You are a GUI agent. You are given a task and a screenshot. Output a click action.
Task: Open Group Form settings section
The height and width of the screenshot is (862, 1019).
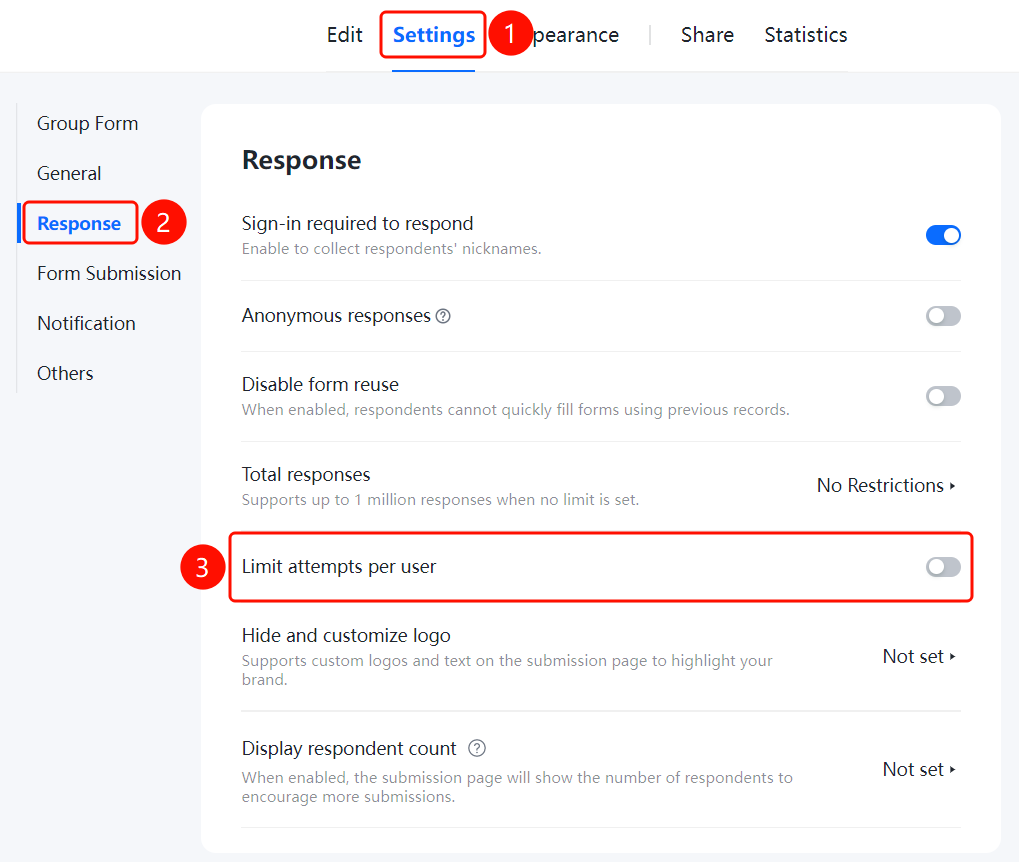click(88, 124)
